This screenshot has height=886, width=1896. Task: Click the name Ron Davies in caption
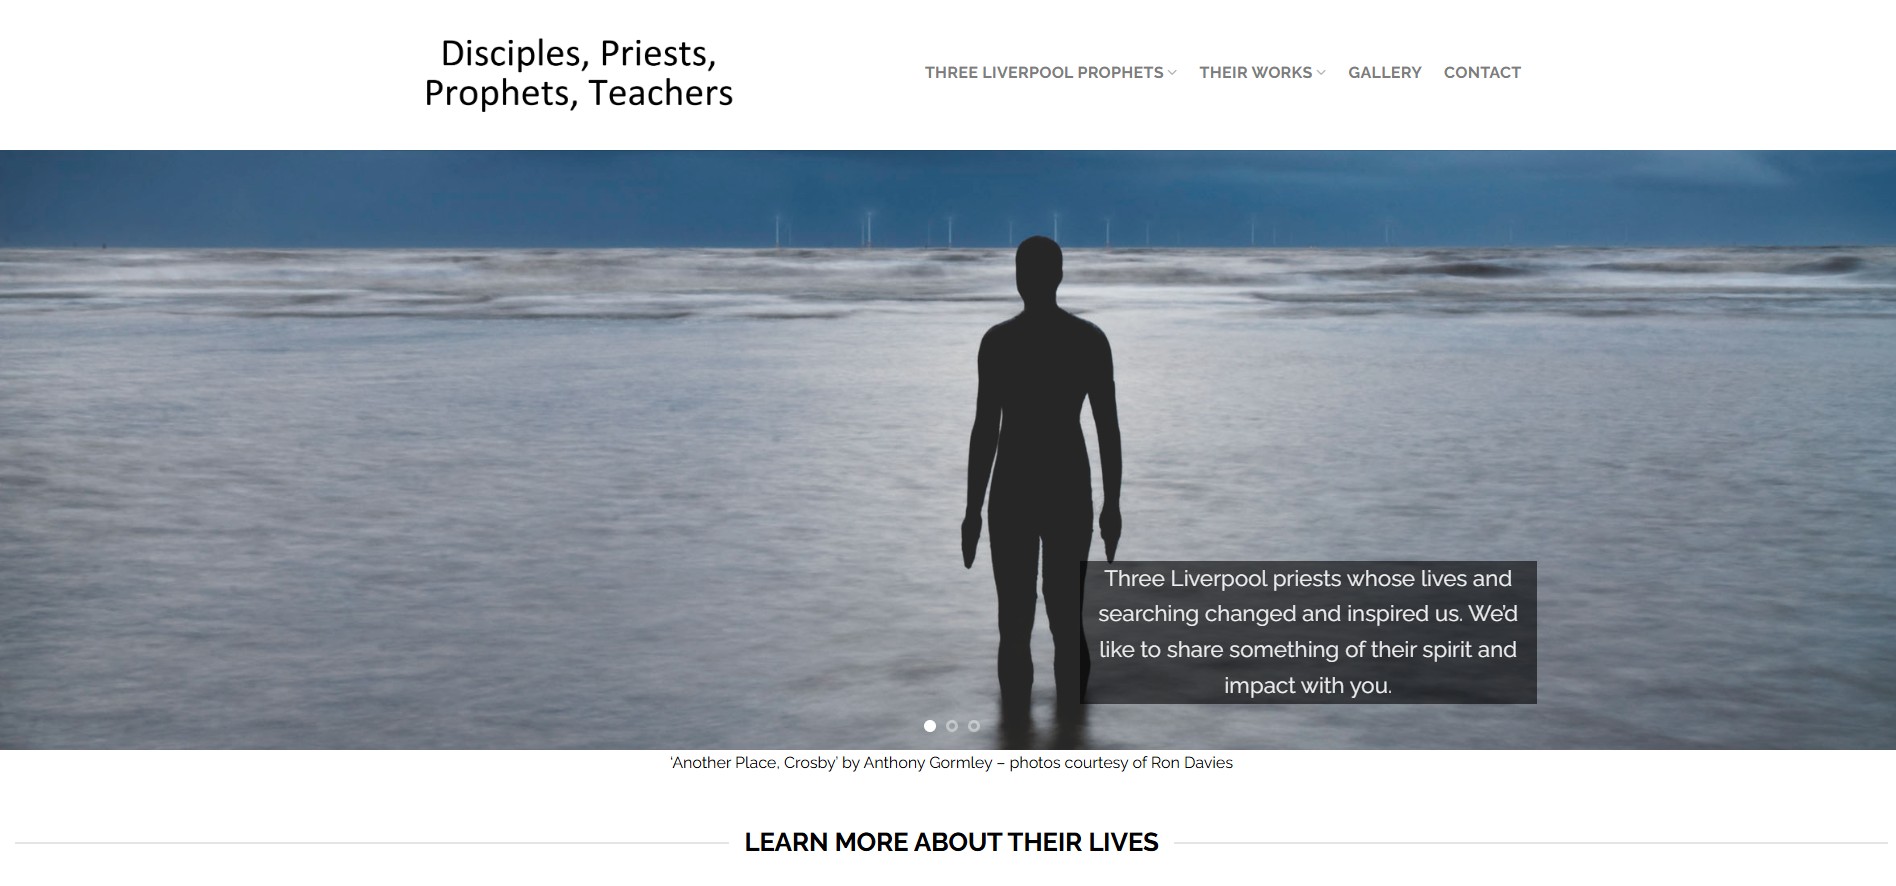click(1192, 763)
